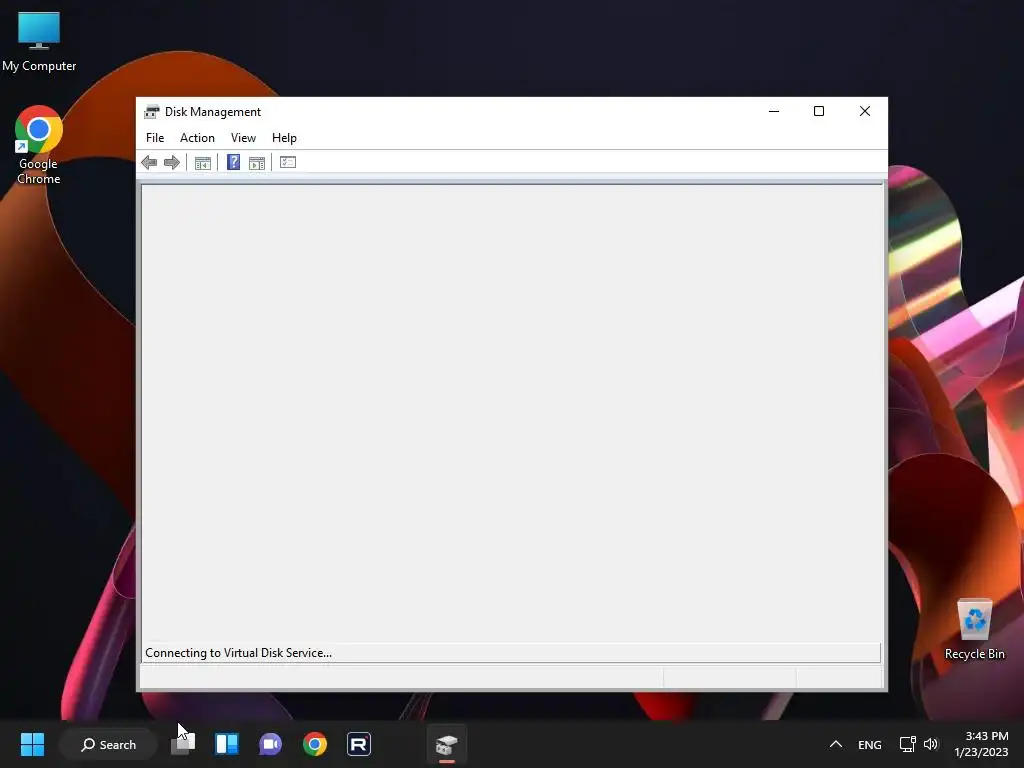
Task: Click the Connecting to Virtual Disk Service status text
Action: tap(238, 653)
